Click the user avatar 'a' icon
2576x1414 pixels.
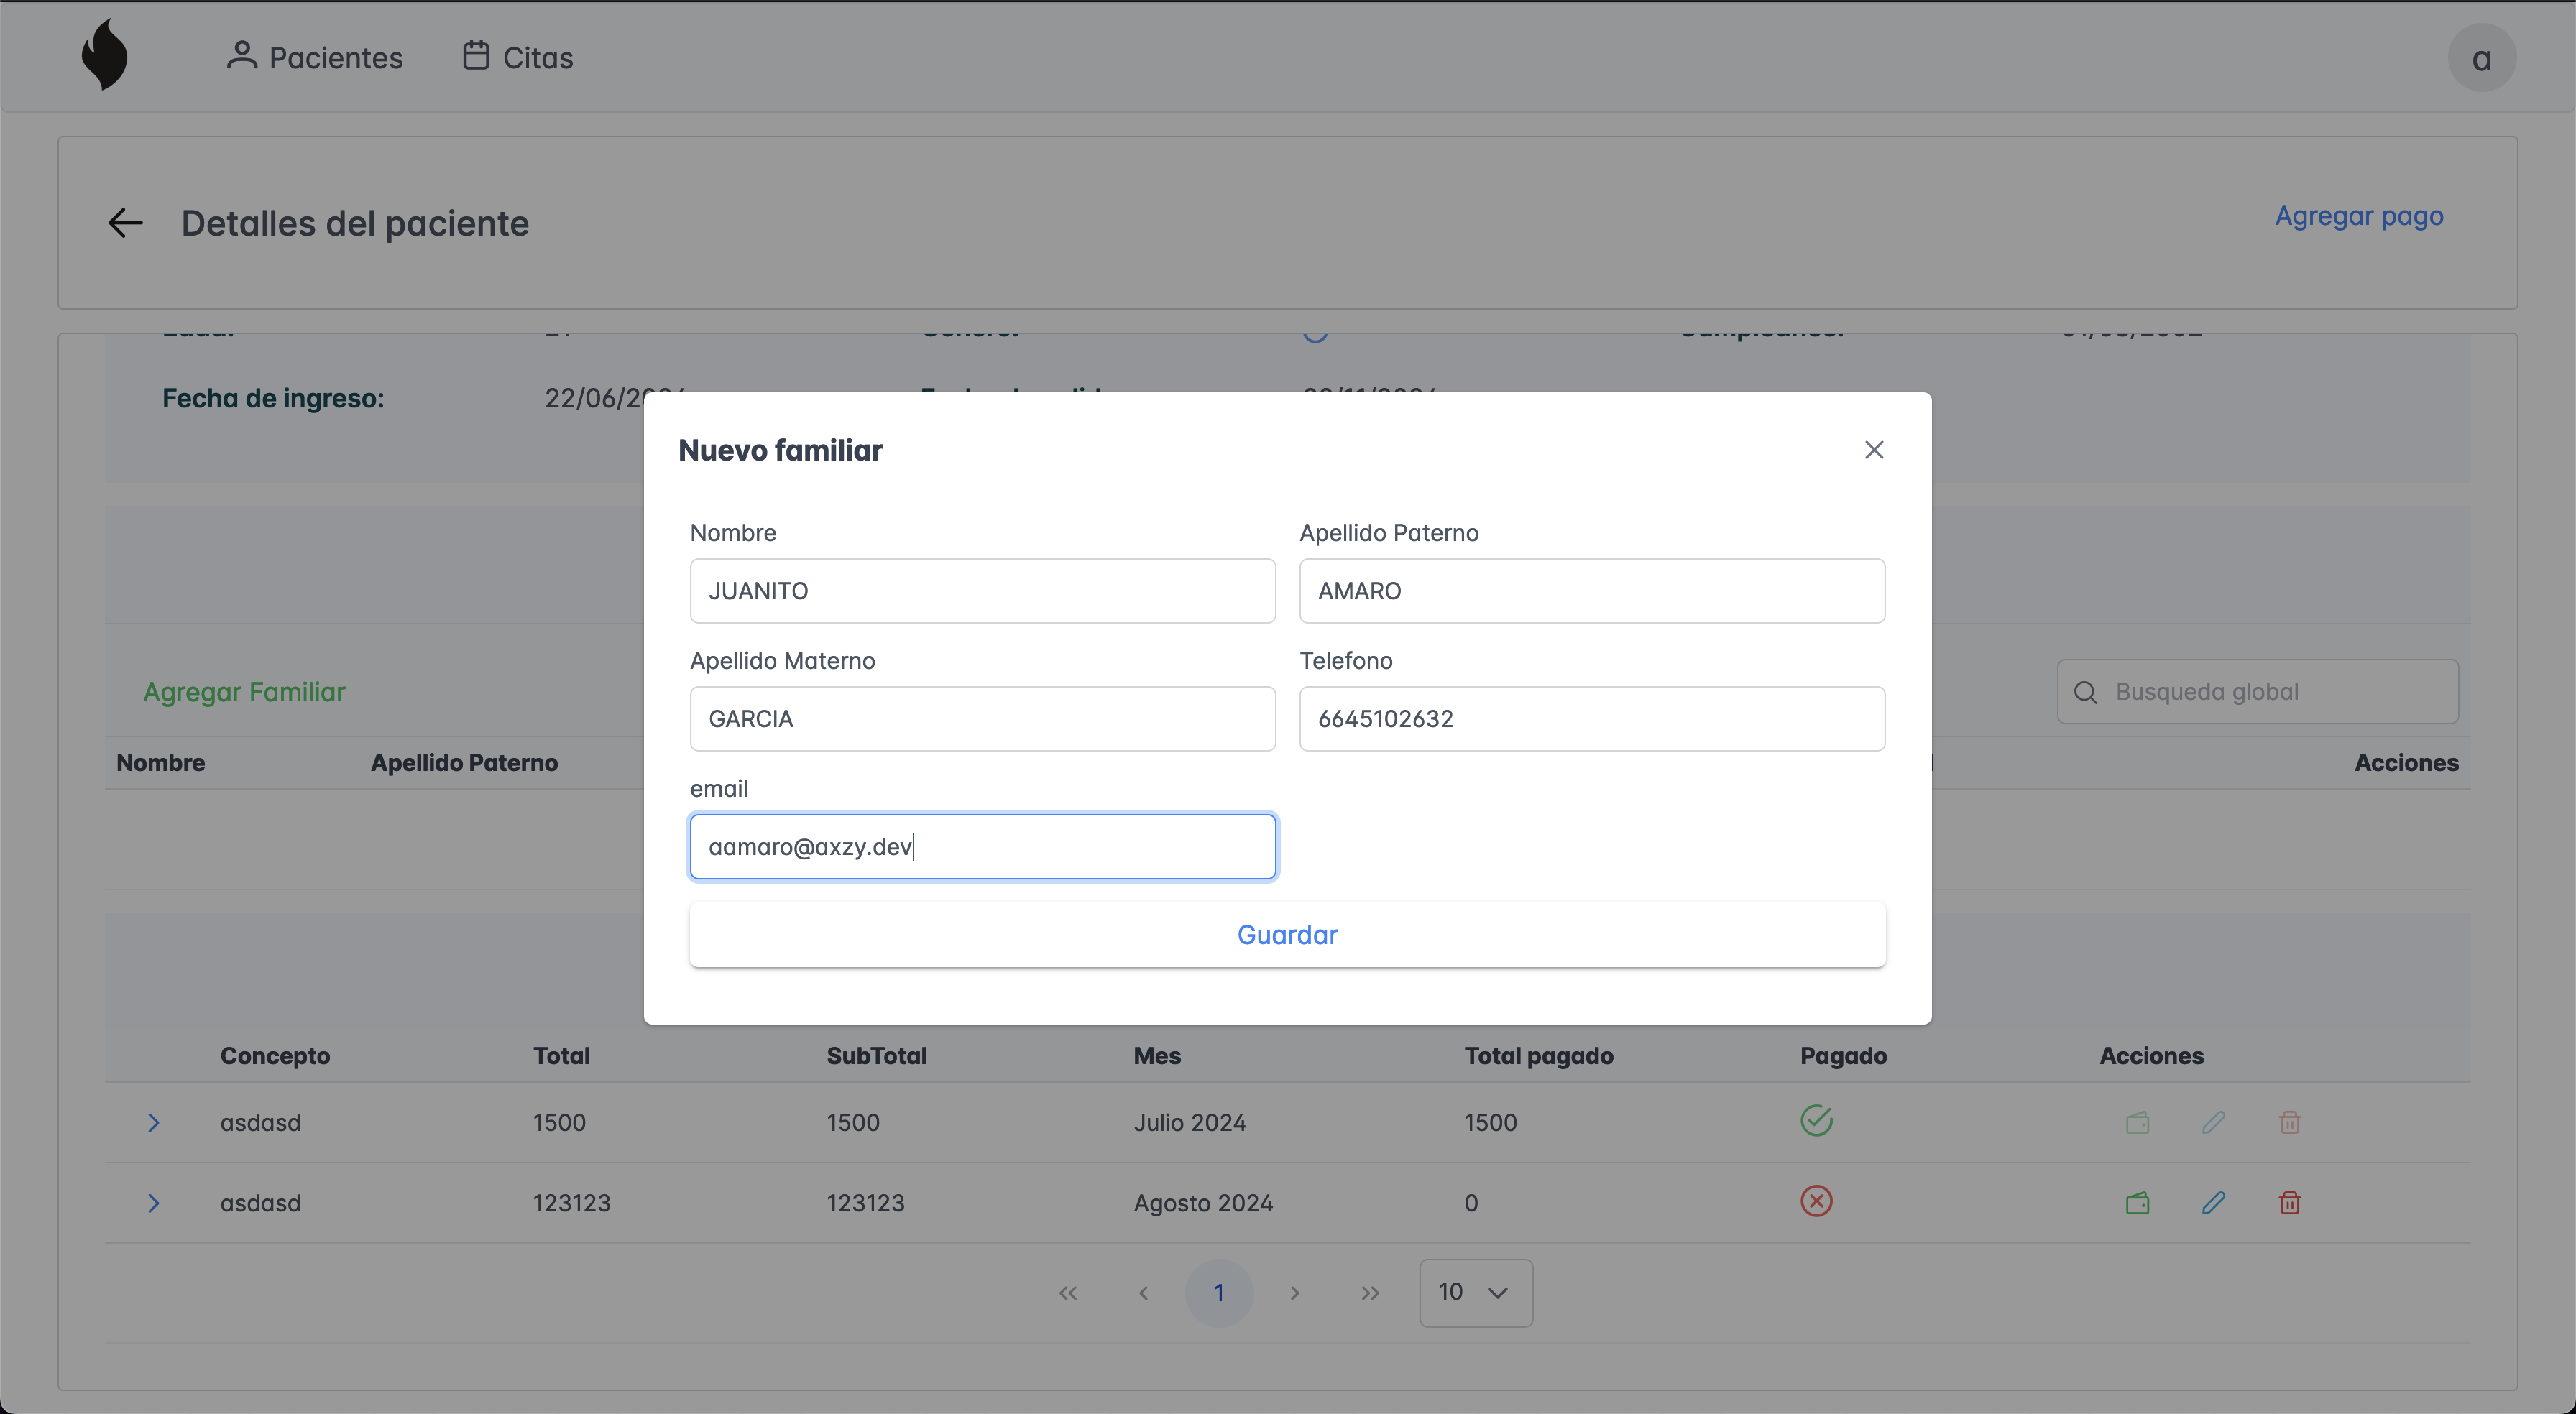point(2481,58)
